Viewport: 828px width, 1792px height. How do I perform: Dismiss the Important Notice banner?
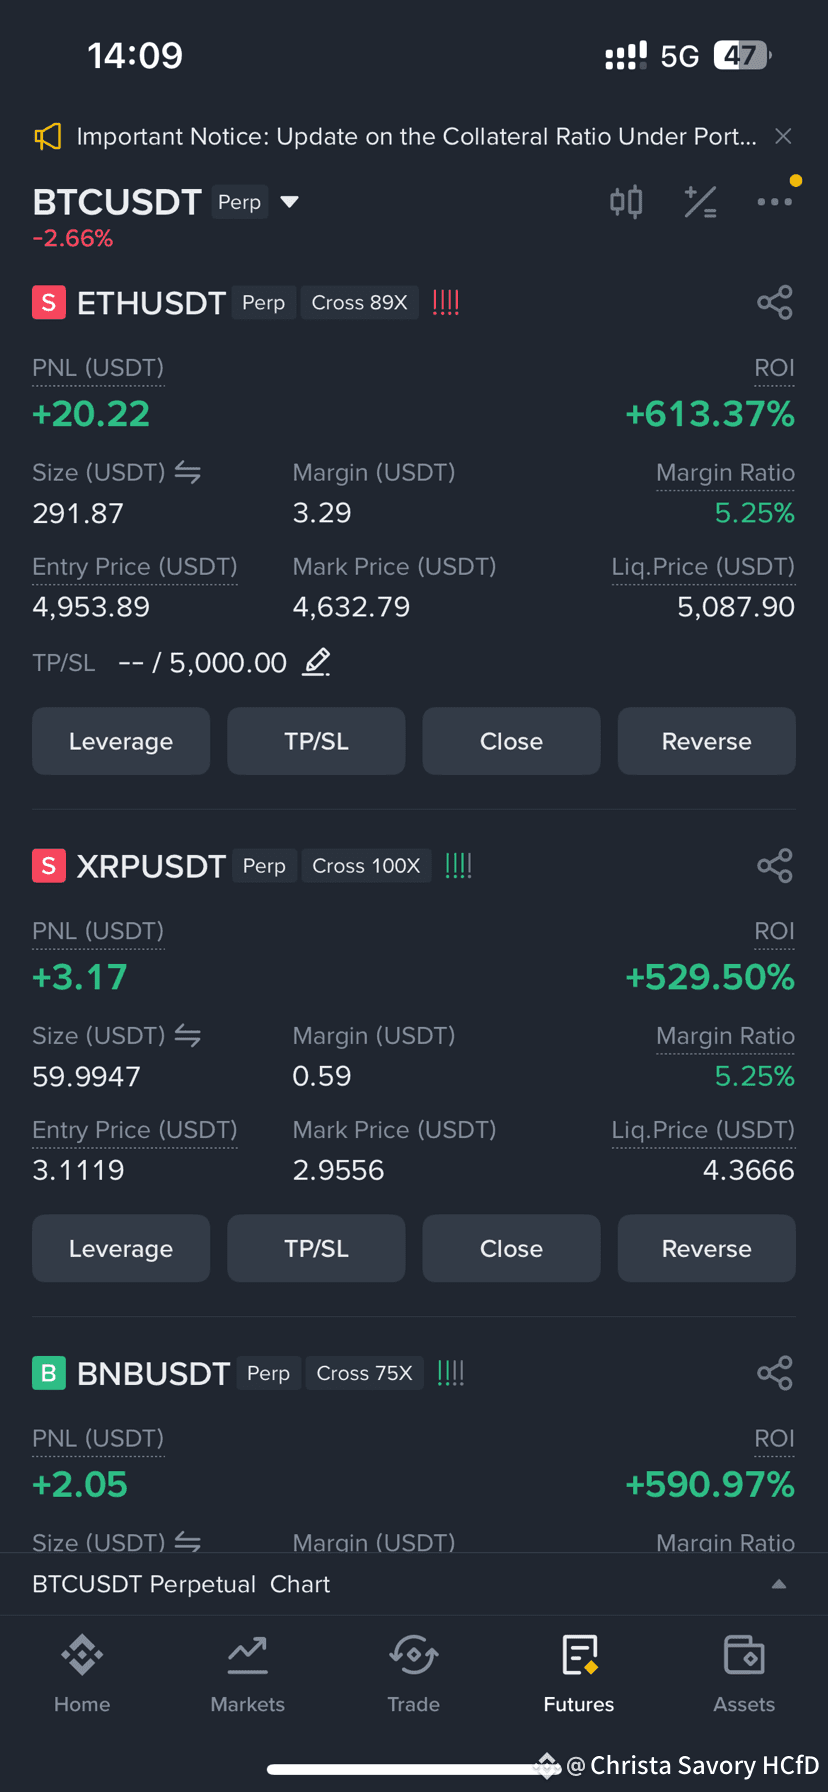[x=784, y=136]
